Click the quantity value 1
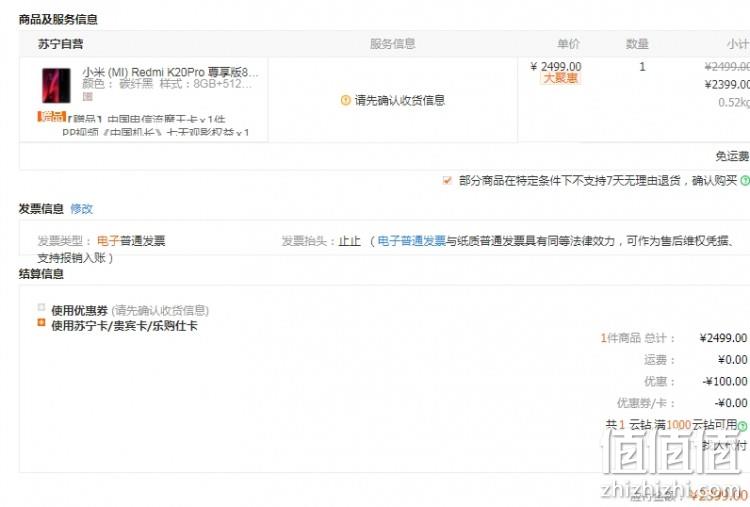 pos(642,66)
